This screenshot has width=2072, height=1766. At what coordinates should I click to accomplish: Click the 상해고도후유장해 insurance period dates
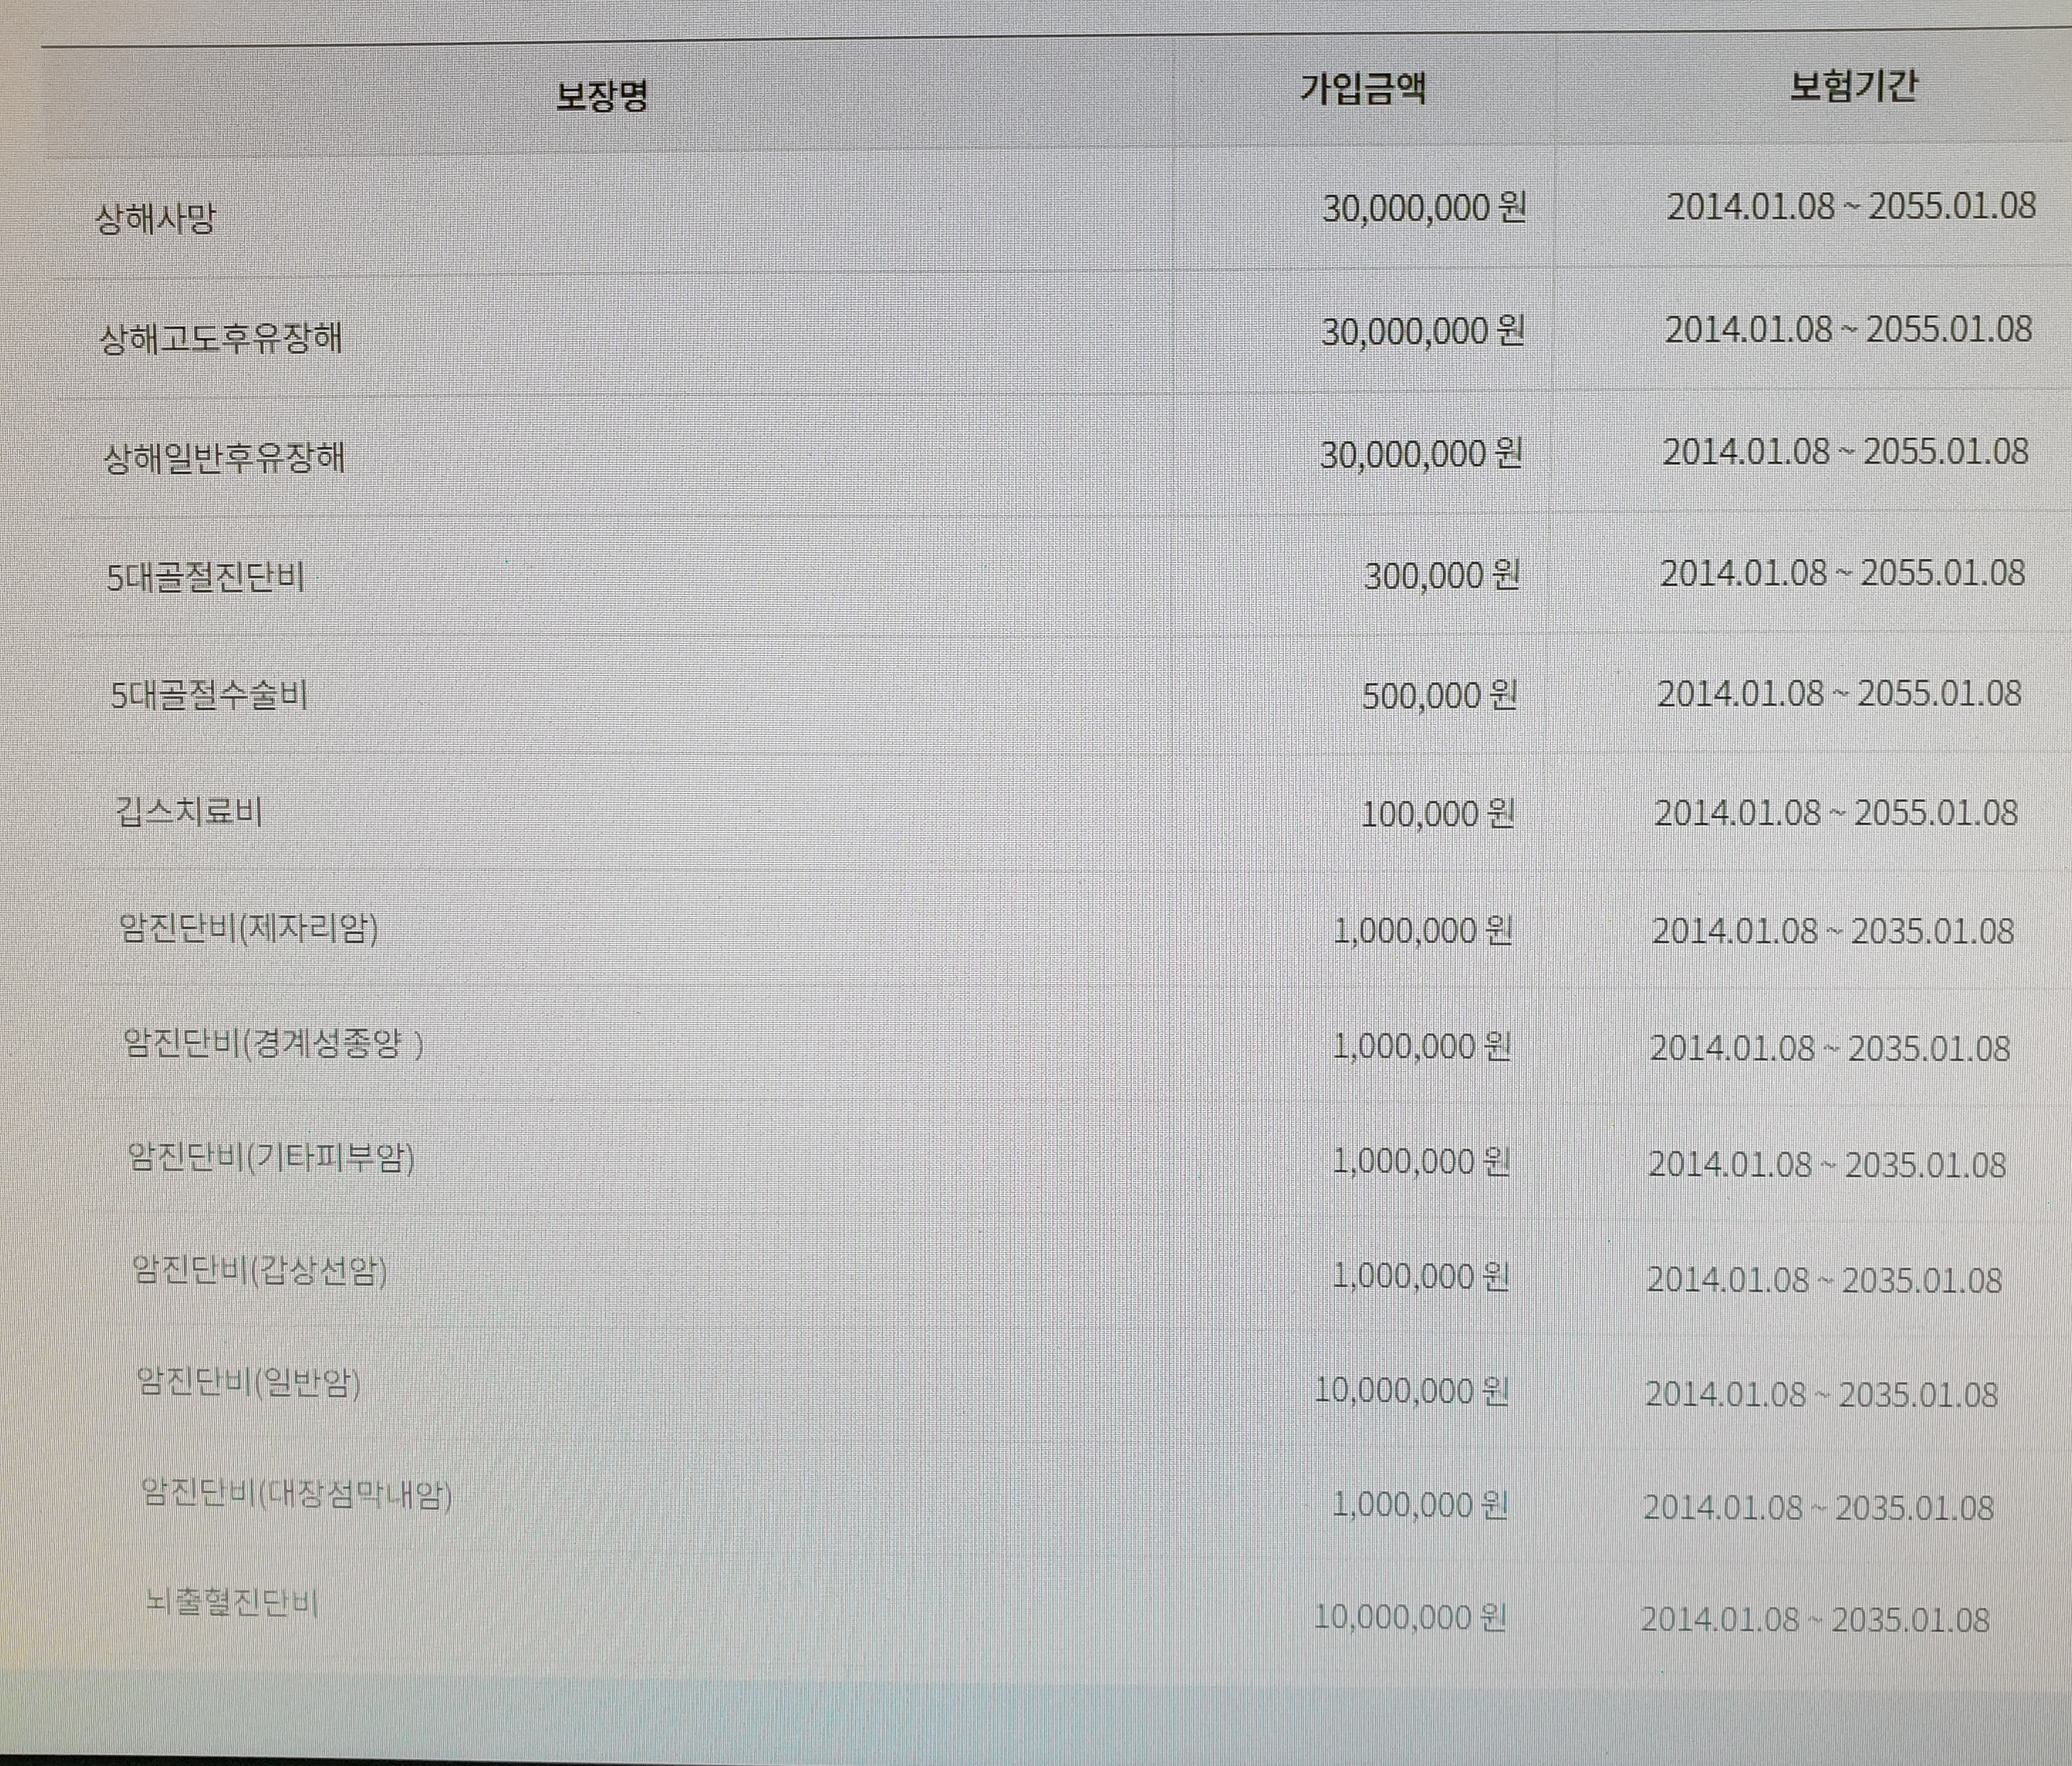click(x=1848, y=329)
